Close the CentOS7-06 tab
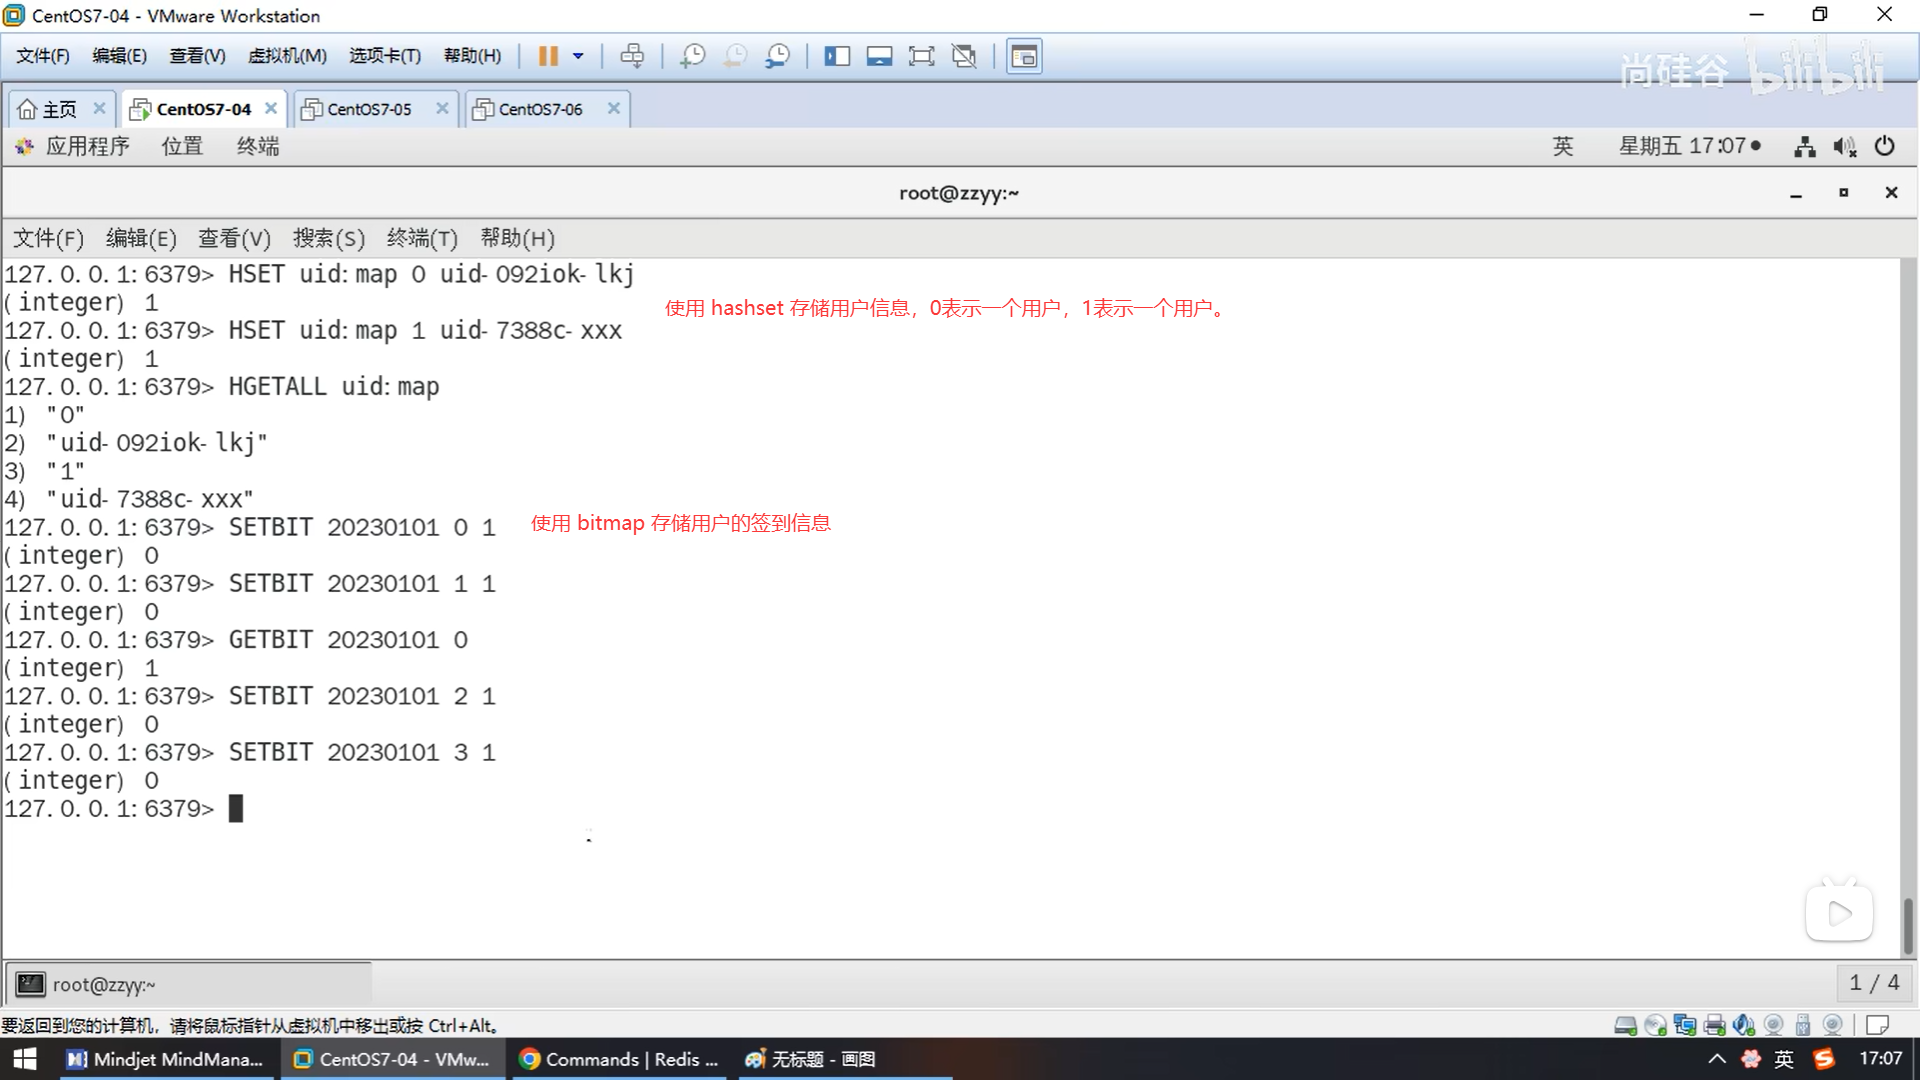 tap(614, 108)
